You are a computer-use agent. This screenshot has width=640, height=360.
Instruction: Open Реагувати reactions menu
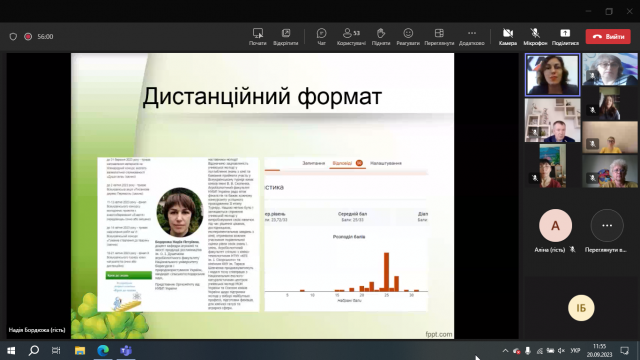(x=408, y=37)
